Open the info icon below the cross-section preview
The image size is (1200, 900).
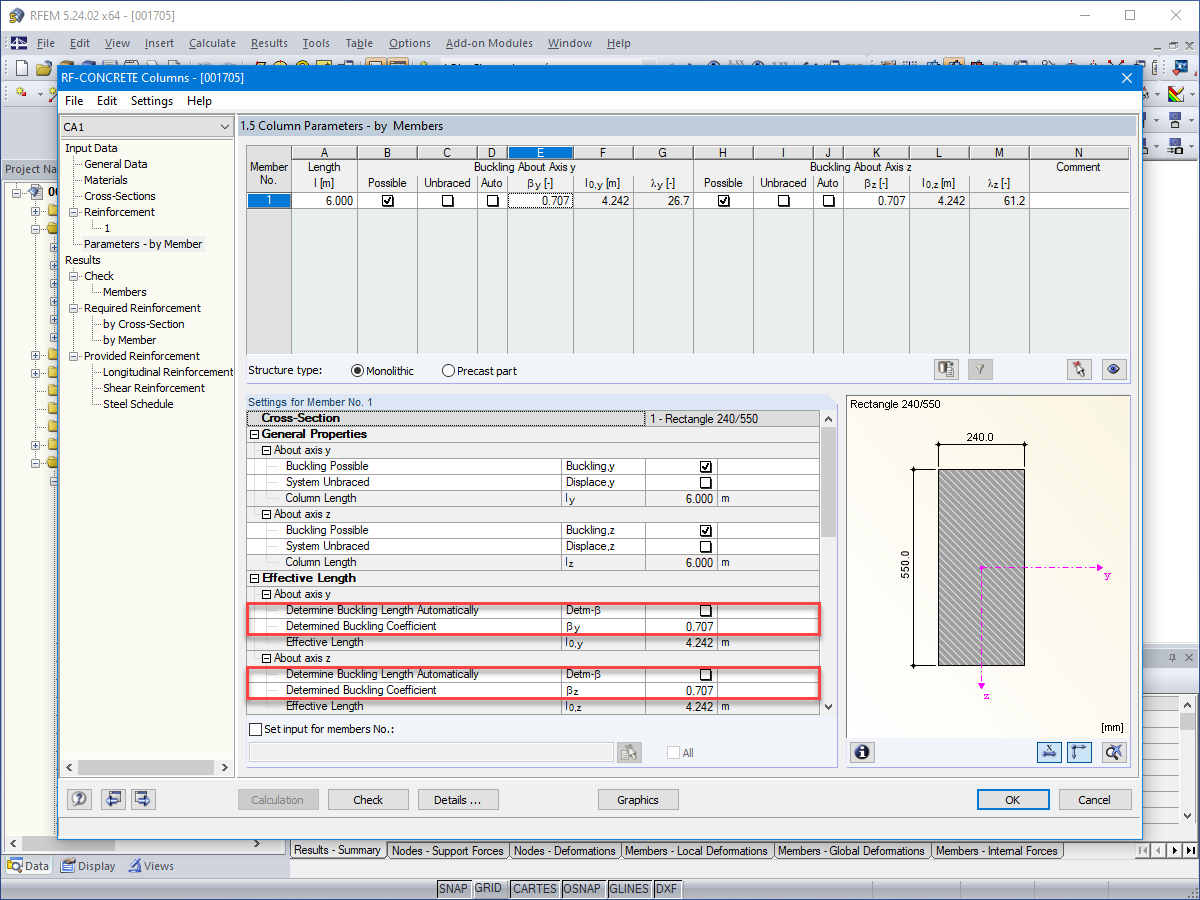pos(862,752)
